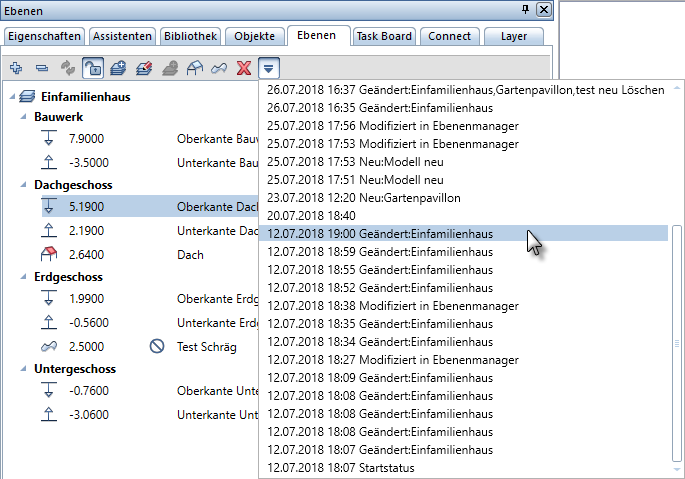Click the minus (collapse all) toolbar icon
685x479 pixels.
(42, 68)
